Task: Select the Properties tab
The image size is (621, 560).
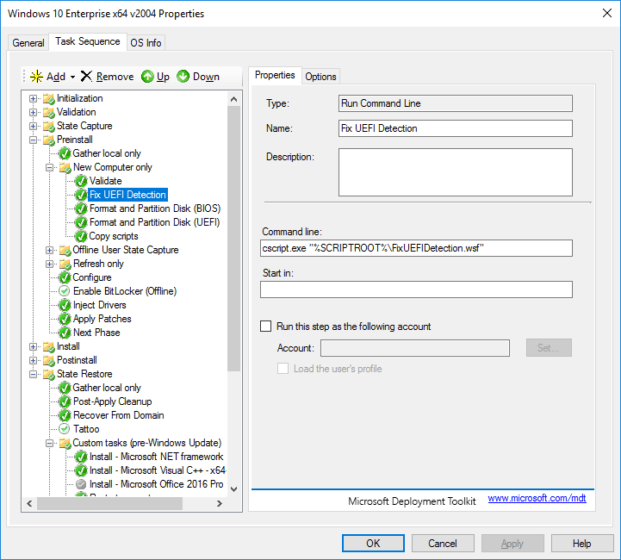Action: pyautogui.click(x=275, y=75)
